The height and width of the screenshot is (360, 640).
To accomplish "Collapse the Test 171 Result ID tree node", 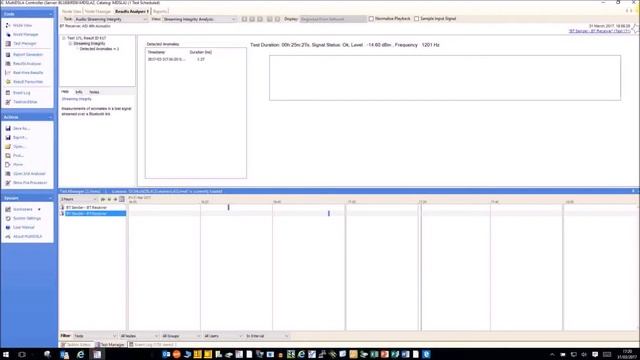I will tap(64, 38).
